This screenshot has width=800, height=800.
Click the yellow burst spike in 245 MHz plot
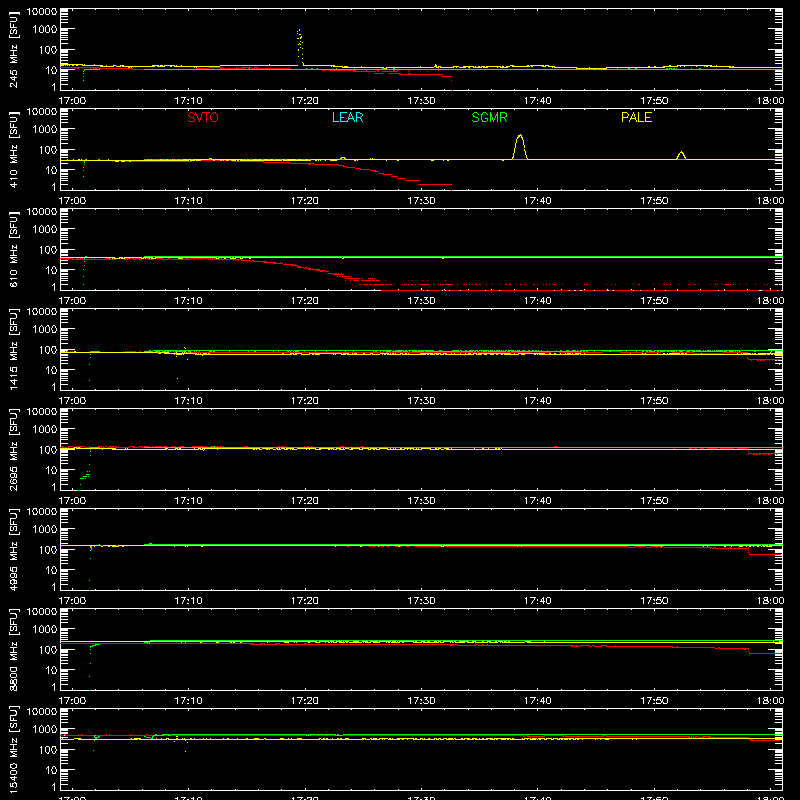[299, 47]
